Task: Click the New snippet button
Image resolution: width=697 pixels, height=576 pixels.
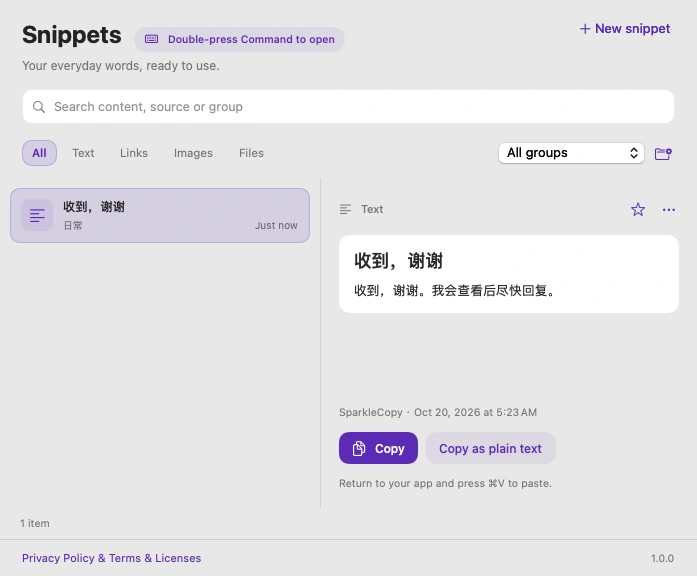Action: (625, 29)
